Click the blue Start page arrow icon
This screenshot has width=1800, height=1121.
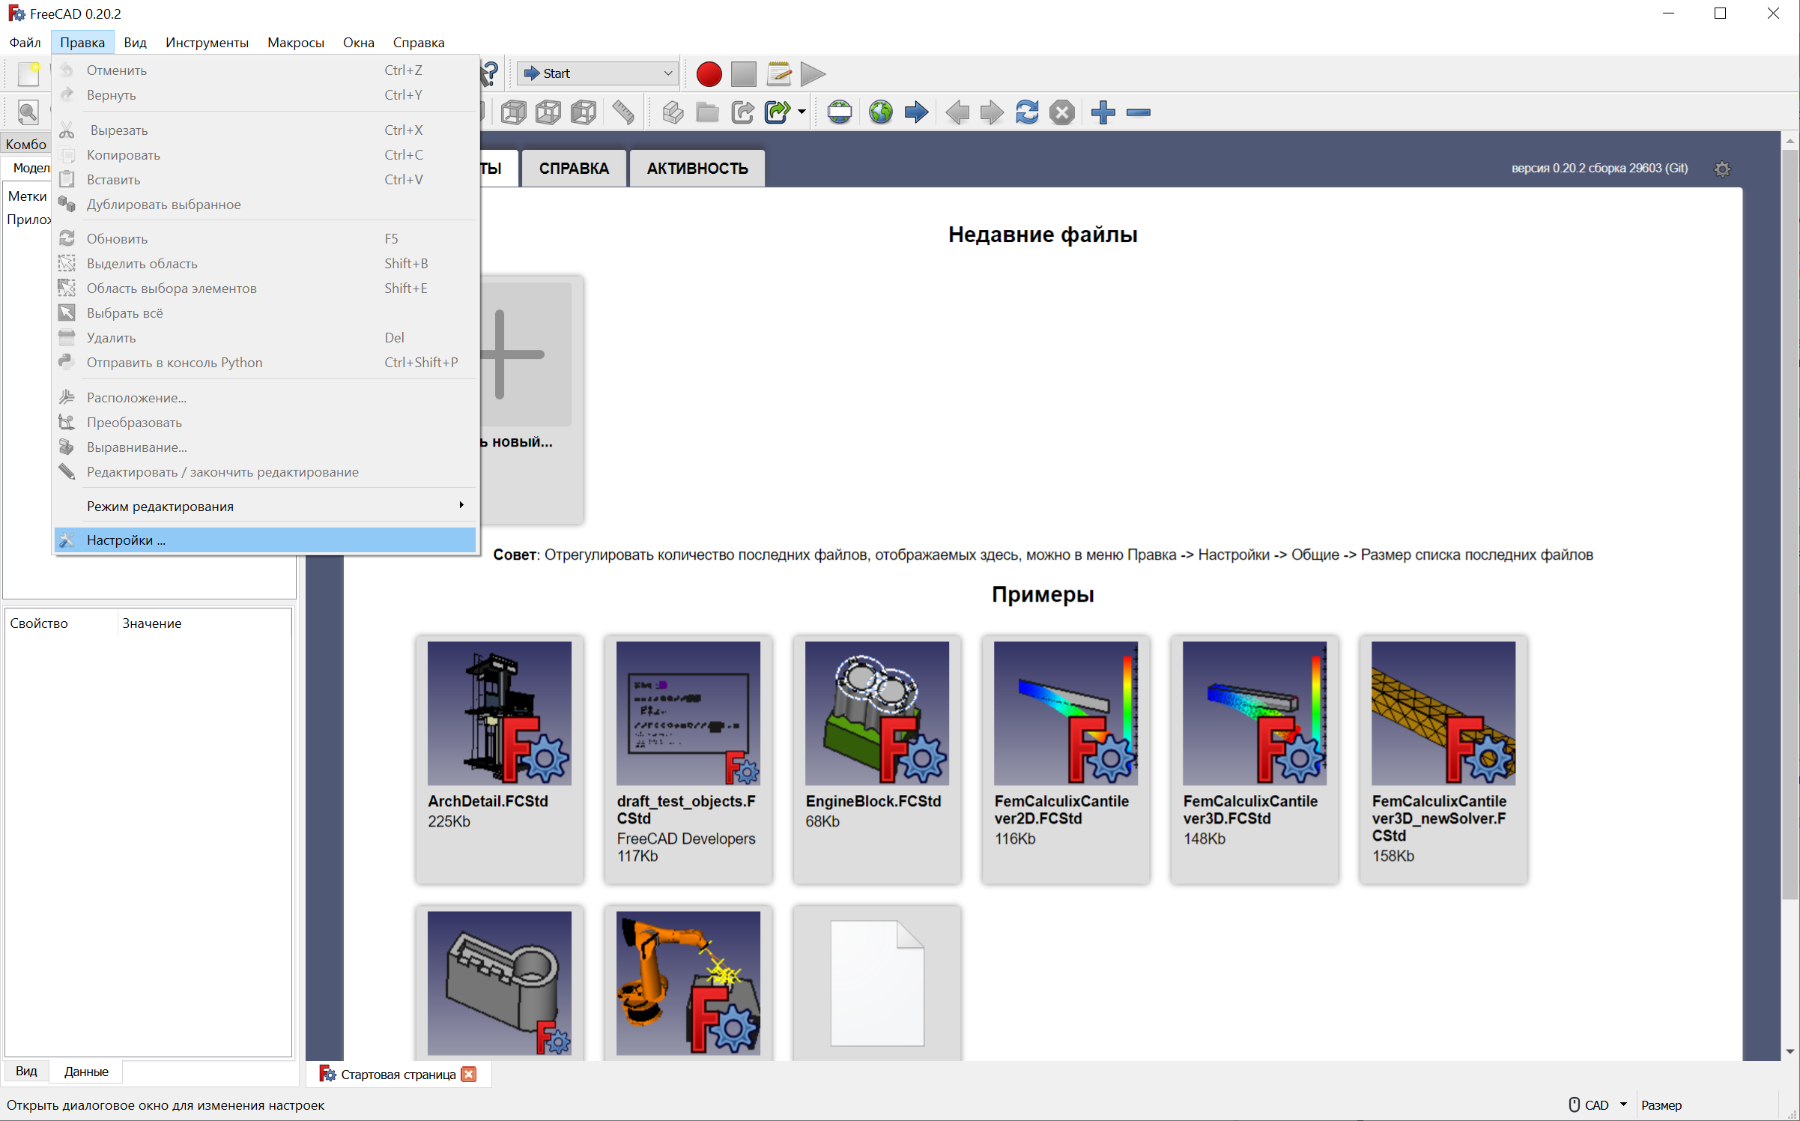click(916, 112)
